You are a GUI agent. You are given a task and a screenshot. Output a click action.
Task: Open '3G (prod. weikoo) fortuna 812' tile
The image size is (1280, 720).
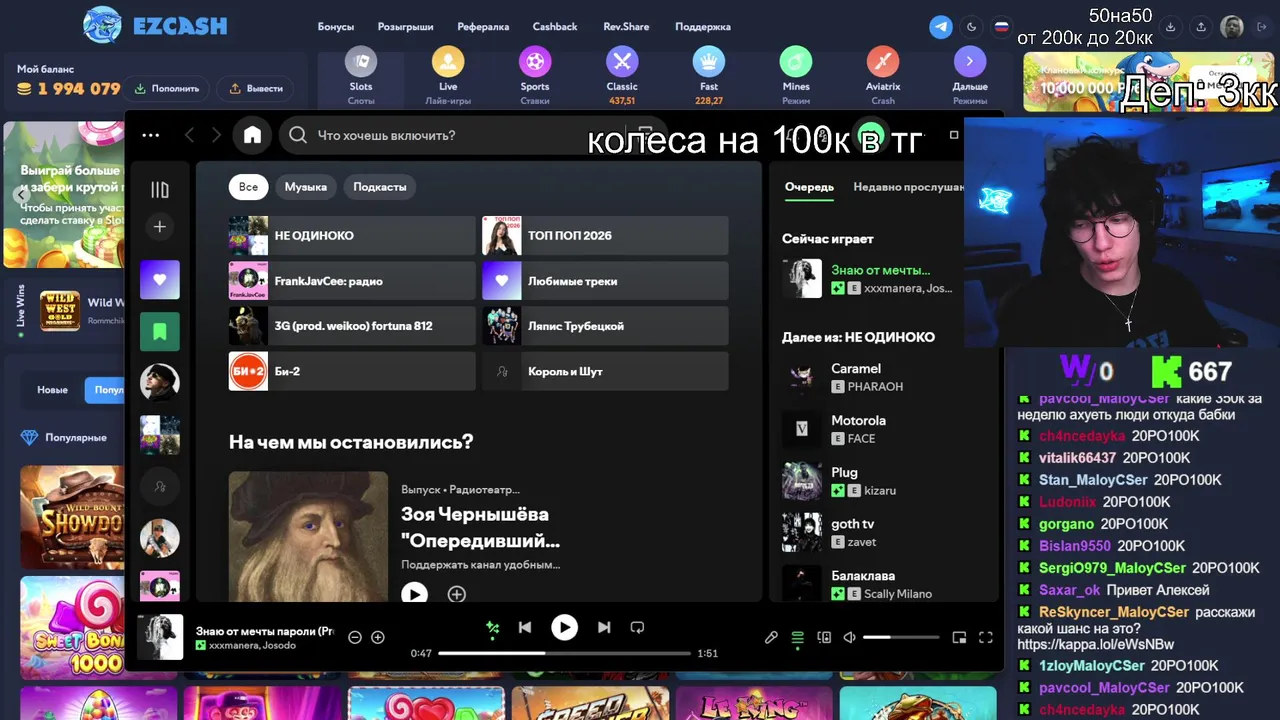click(x=352, y=326)
